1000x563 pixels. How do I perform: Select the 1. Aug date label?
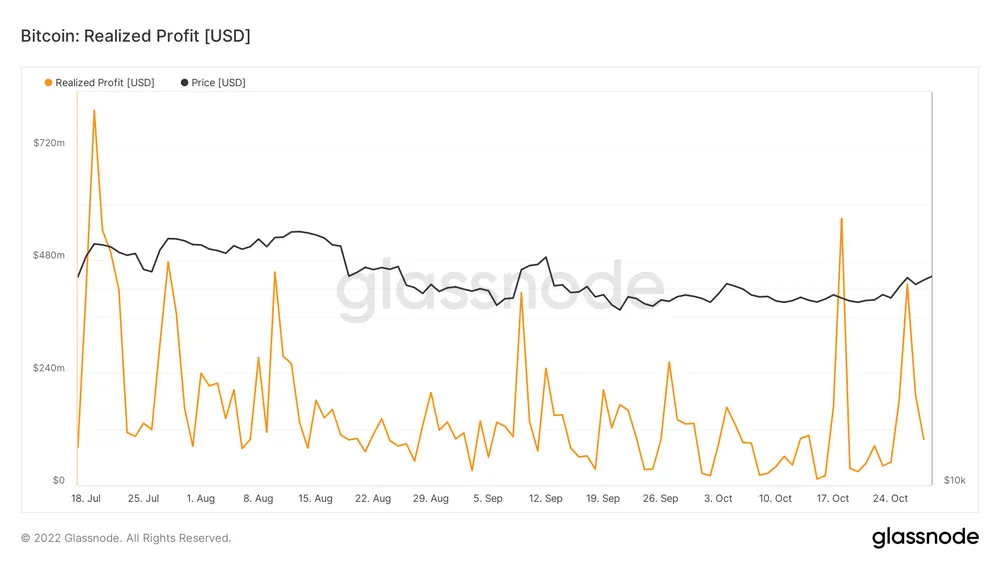click(x=200, y=498)
